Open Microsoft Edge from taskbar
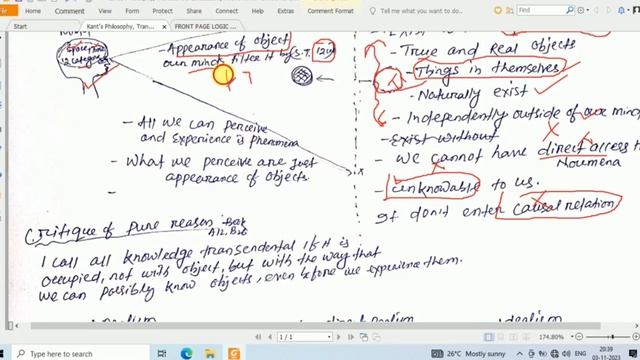Viewport: 640px width, 360px height. point(187,353)
